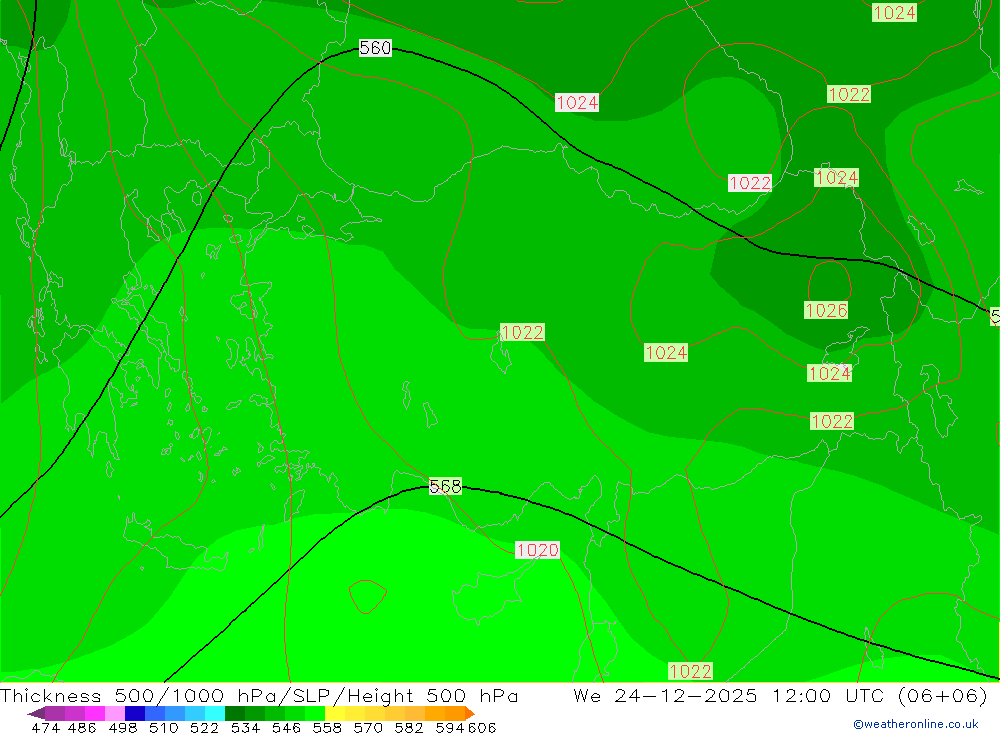Click the purple left arrow tip of the legend

[x=36, y=714]
